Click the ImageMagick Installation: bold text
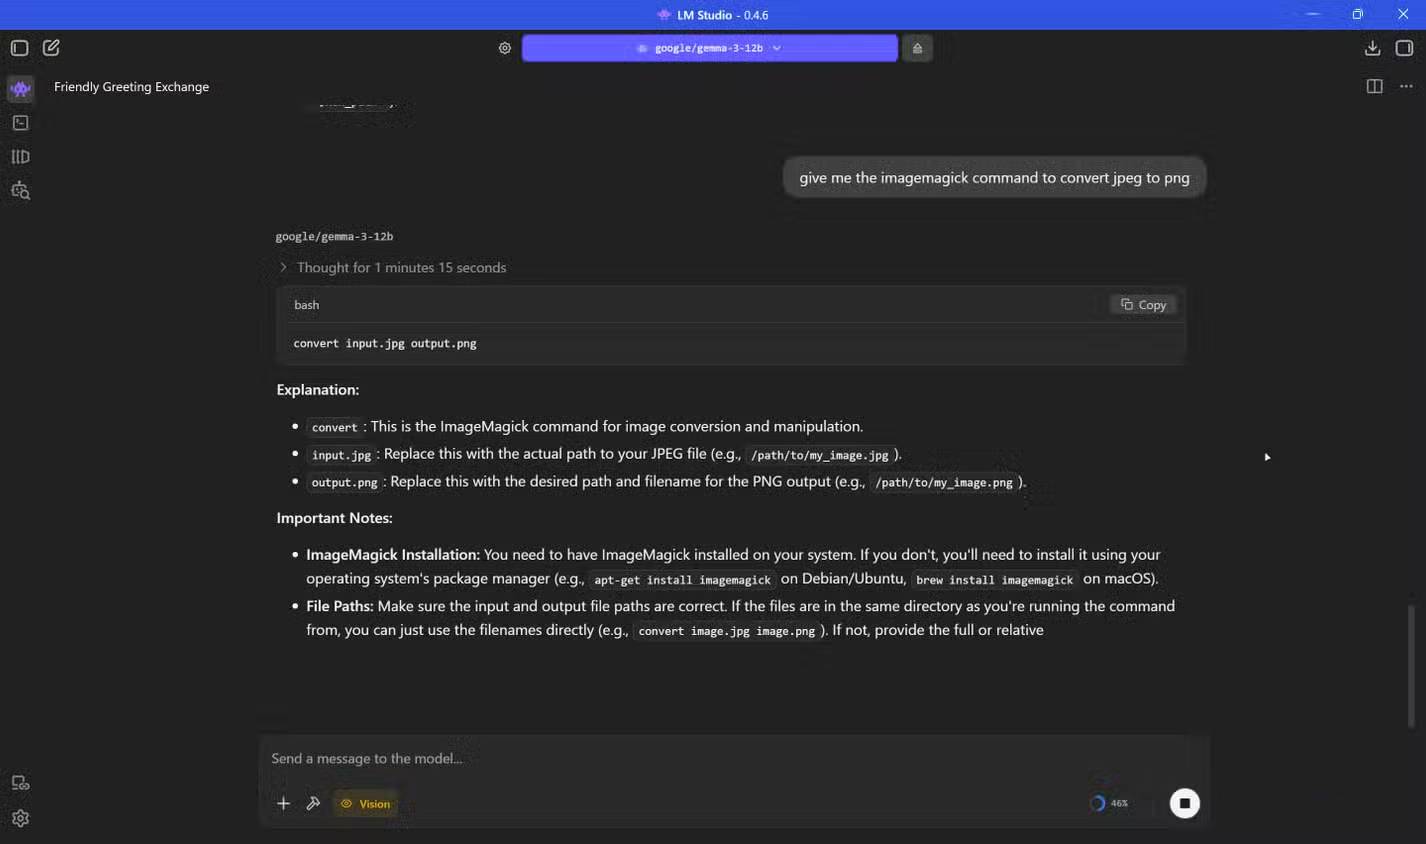 (x=393, y=554)
